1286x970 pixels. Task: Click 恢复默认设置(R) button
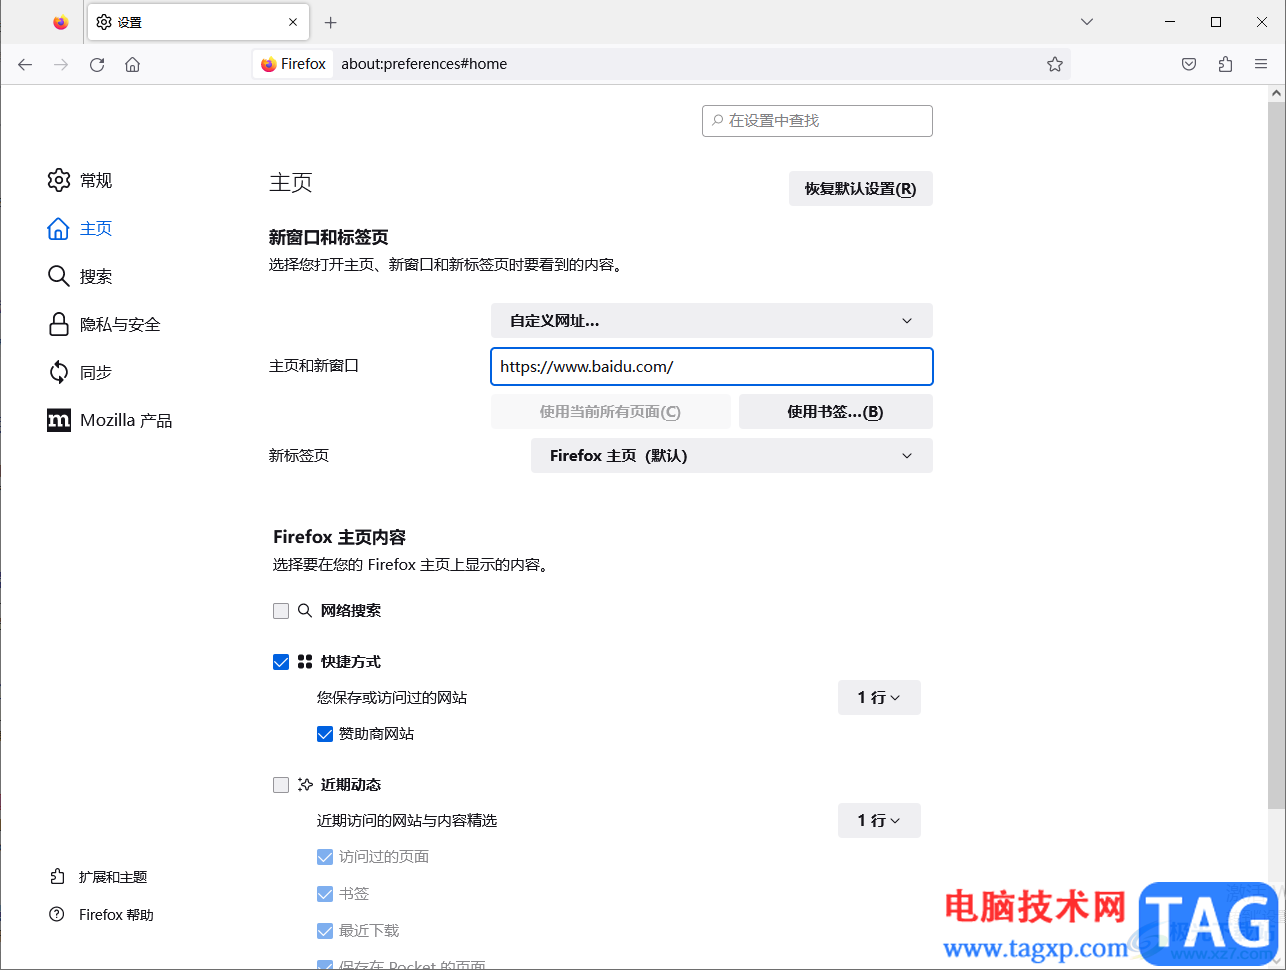click(861, 189)
